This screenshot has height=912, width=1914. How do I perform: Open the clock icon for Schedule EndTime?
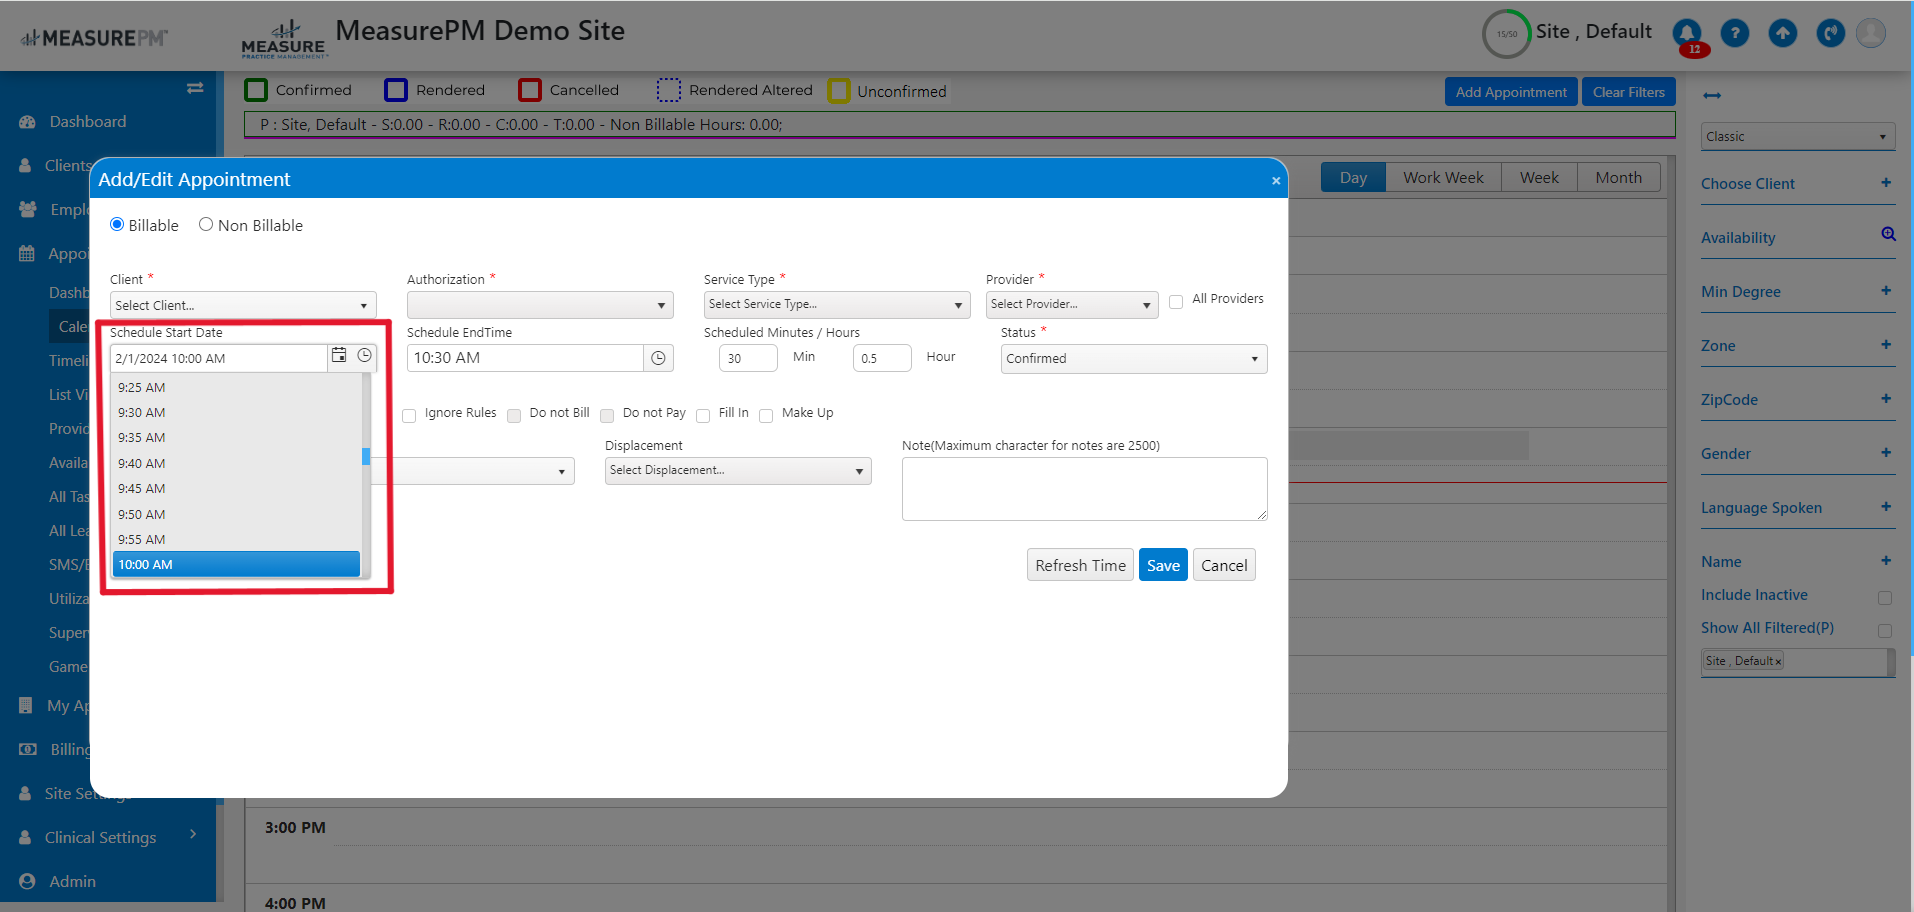[658, 358]
